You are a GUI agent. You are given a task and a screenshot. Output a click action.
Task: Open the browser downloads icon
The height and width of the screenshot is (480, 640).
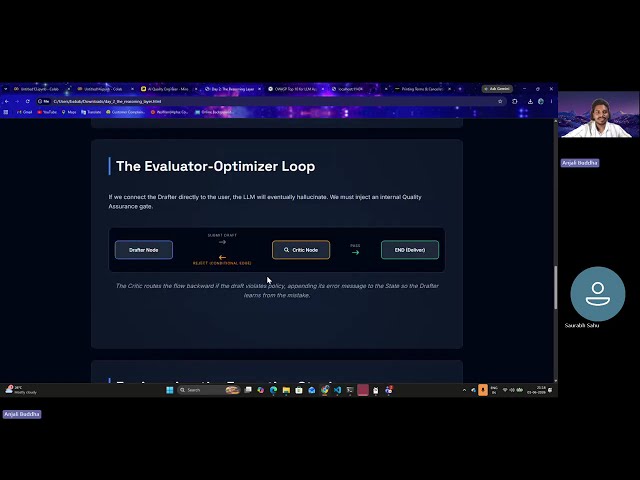(x=530, y=101)
